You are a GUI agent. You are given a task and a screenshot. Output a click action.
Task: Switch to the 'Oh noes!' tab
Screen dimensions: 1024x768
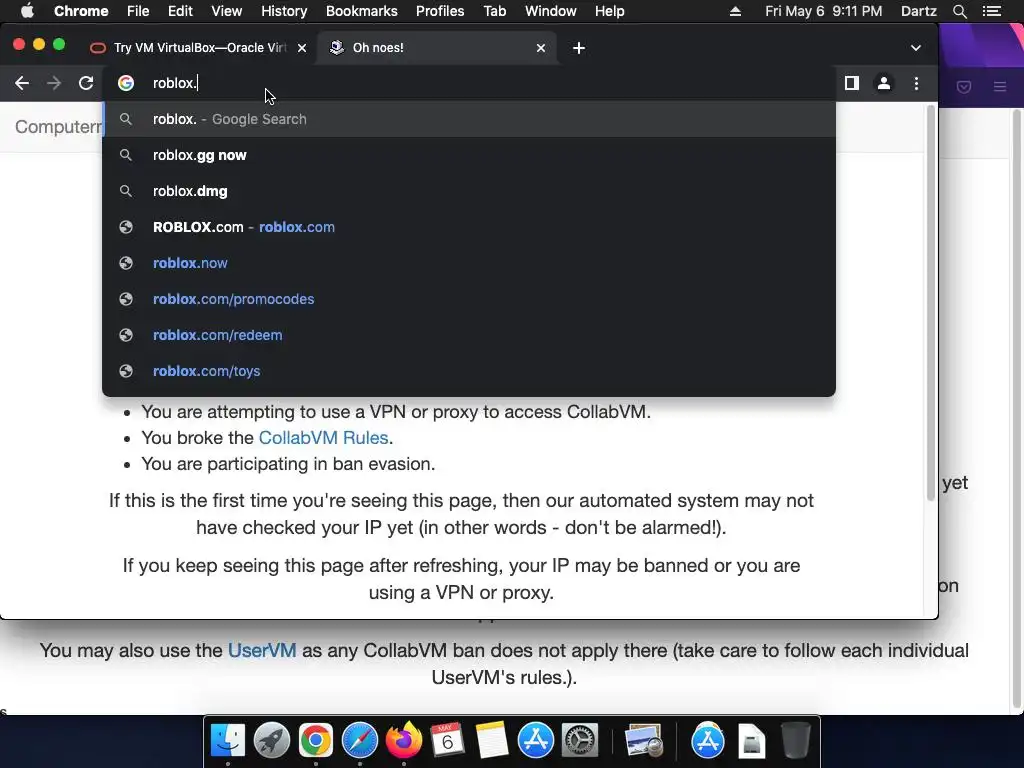(x=436, y=48)
